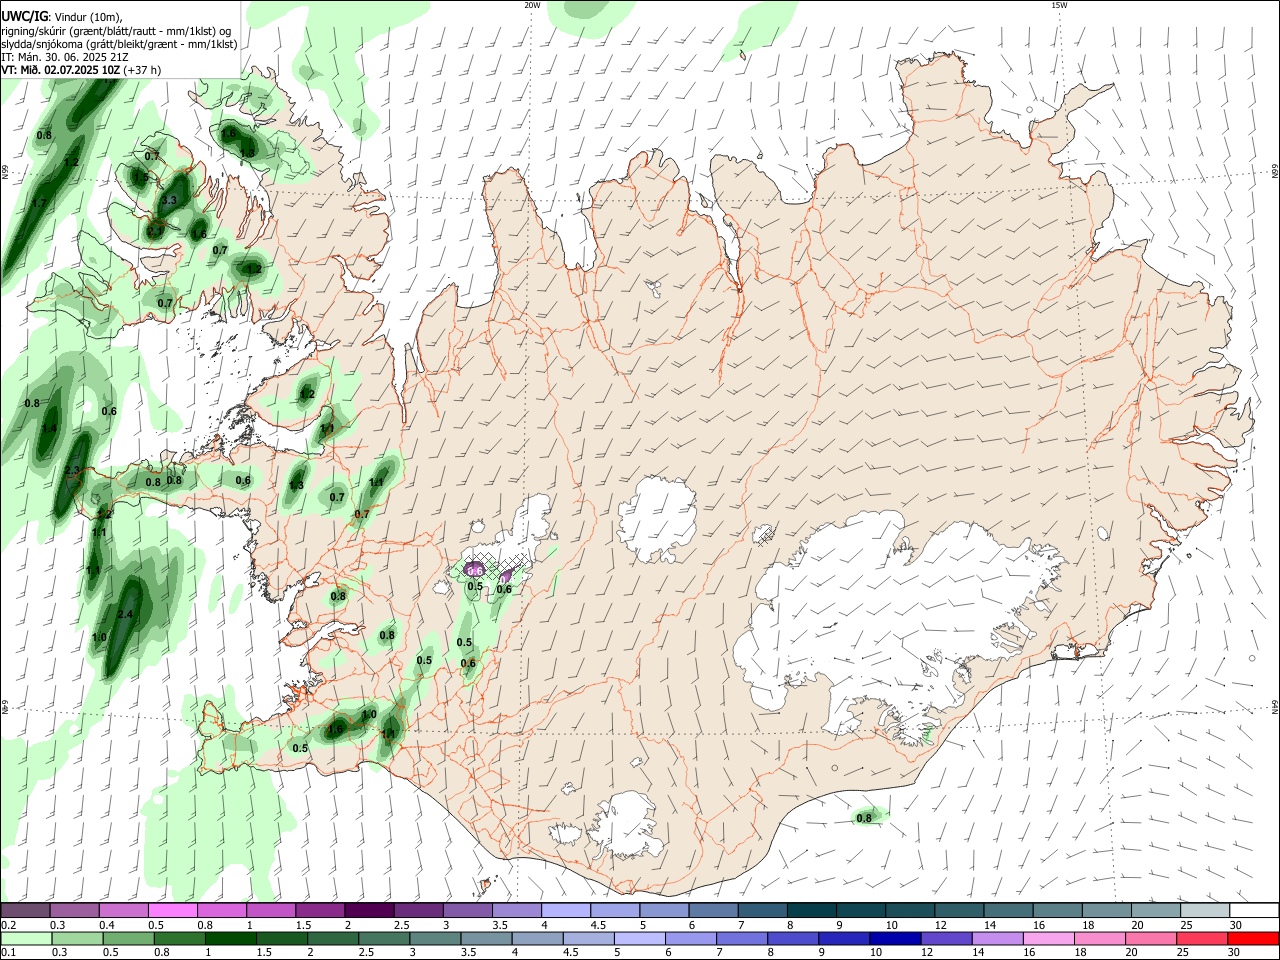The image size is (1280, 960).
Task: Click the 2.1 value on the map
Action: pyautogui.click(x=155, y=231)
